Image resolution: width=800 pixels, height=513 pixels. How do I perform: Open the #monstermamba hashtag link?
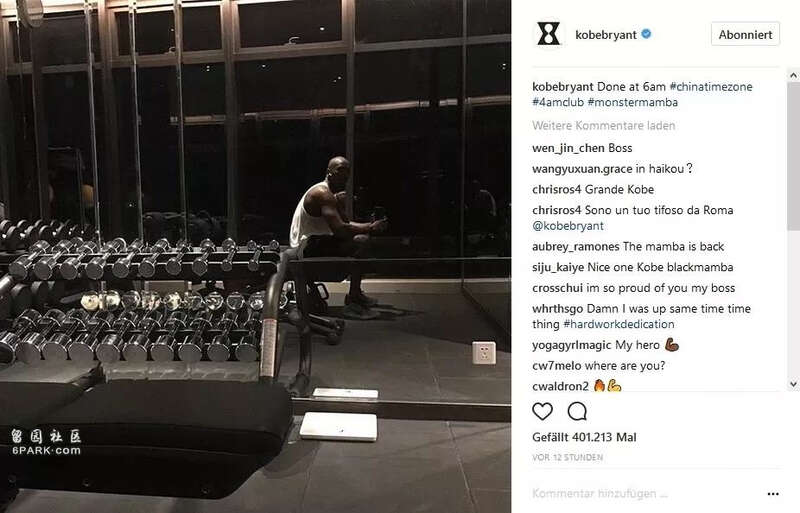633,102
